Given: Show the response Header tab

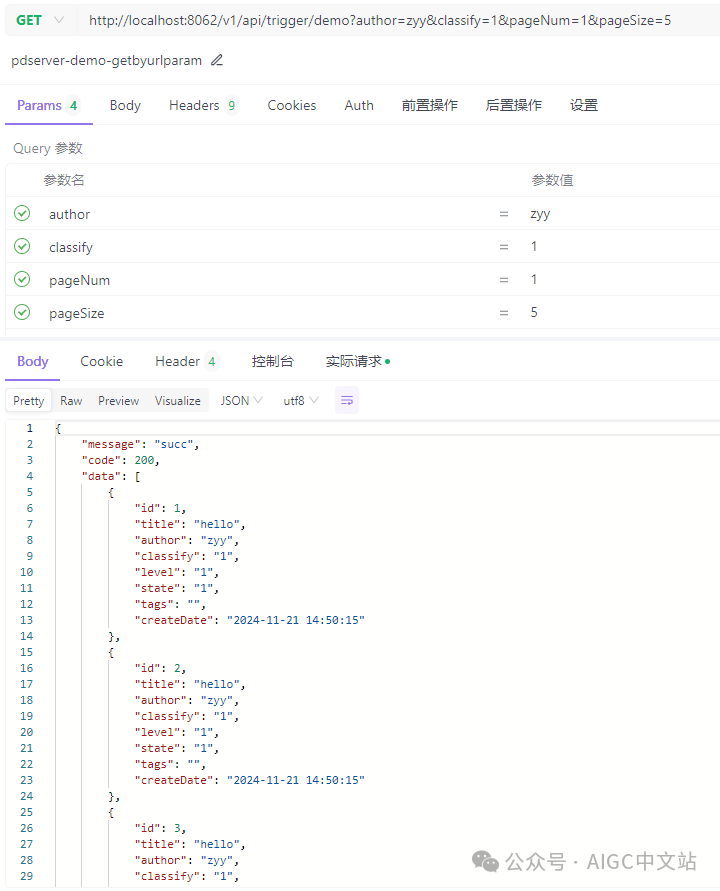Looking at the screenshot, I should coord(186,361).
